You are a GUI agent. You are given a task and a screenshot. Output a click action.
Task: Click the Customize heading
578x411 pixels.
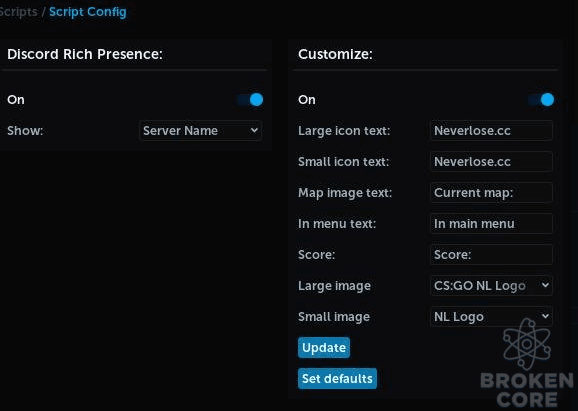click(x=335, y=54)
